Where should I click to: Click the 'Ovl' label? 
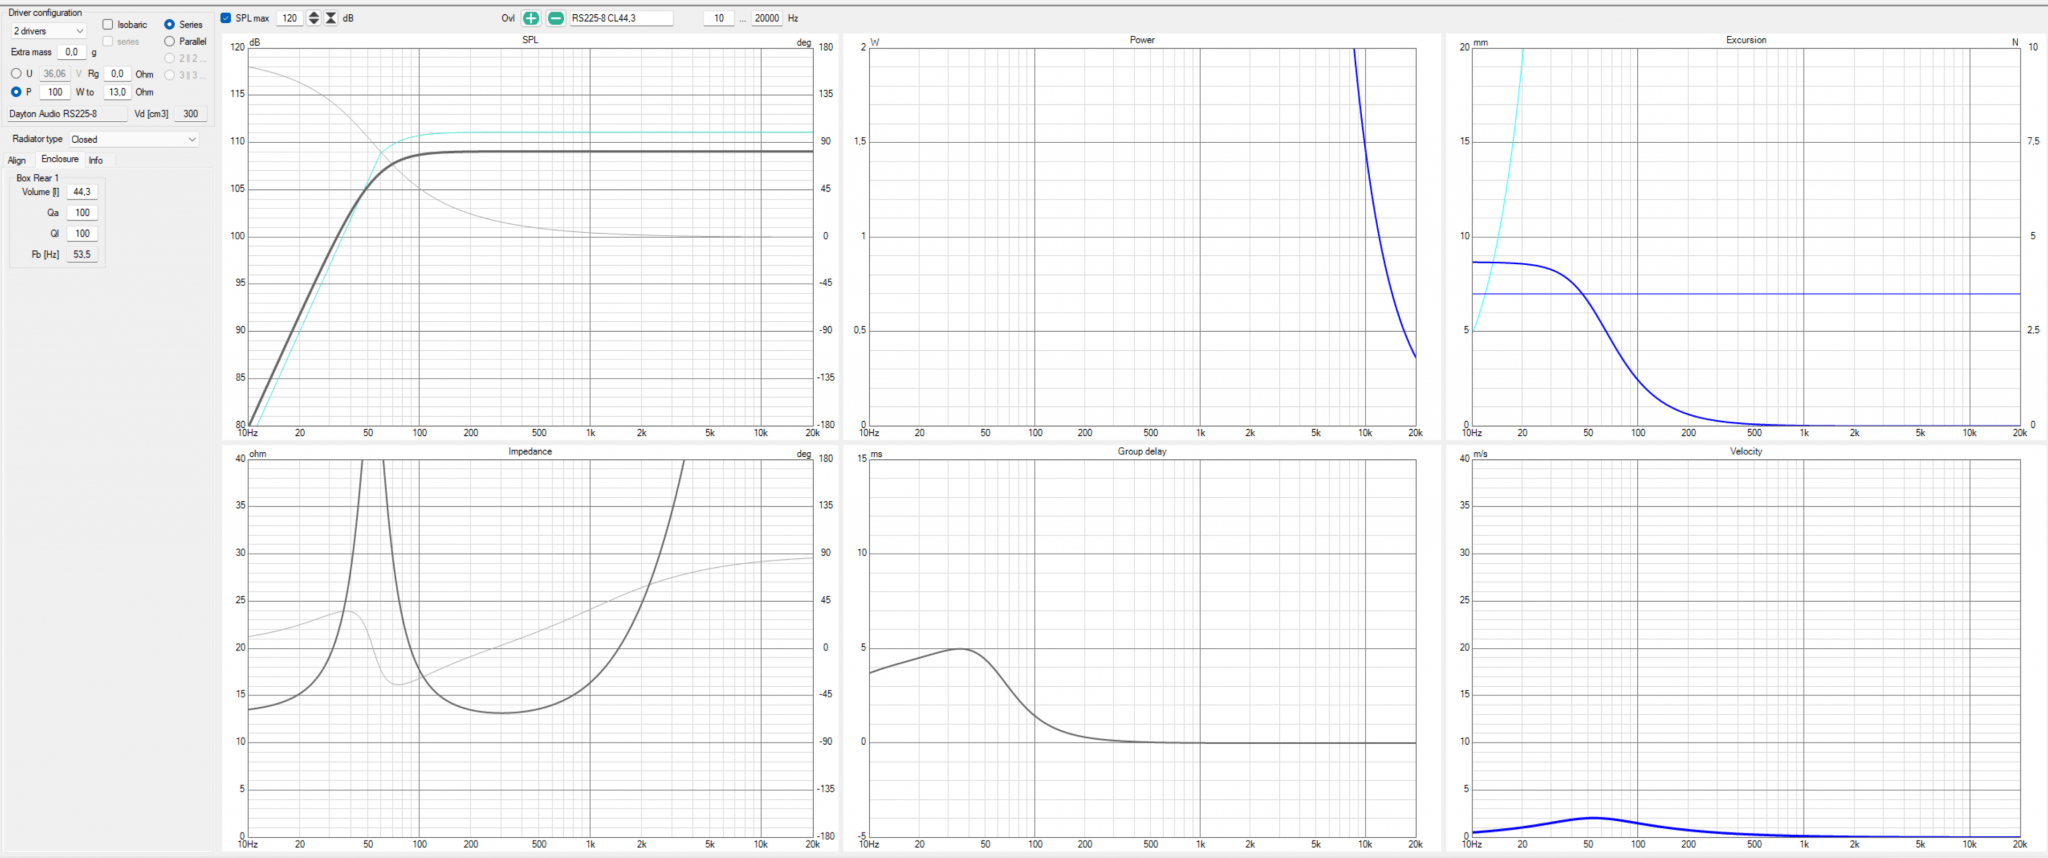508,18
